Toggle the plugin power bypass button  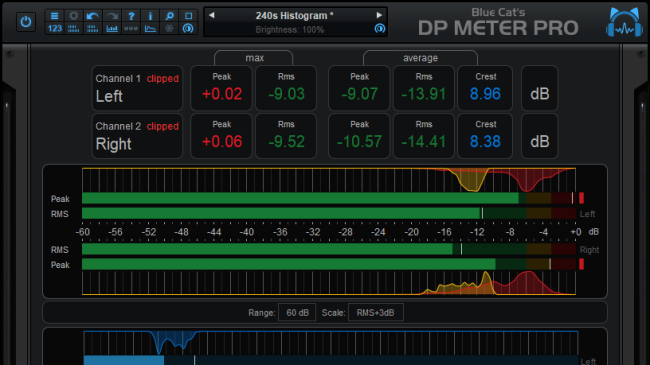tap(26, 22)
